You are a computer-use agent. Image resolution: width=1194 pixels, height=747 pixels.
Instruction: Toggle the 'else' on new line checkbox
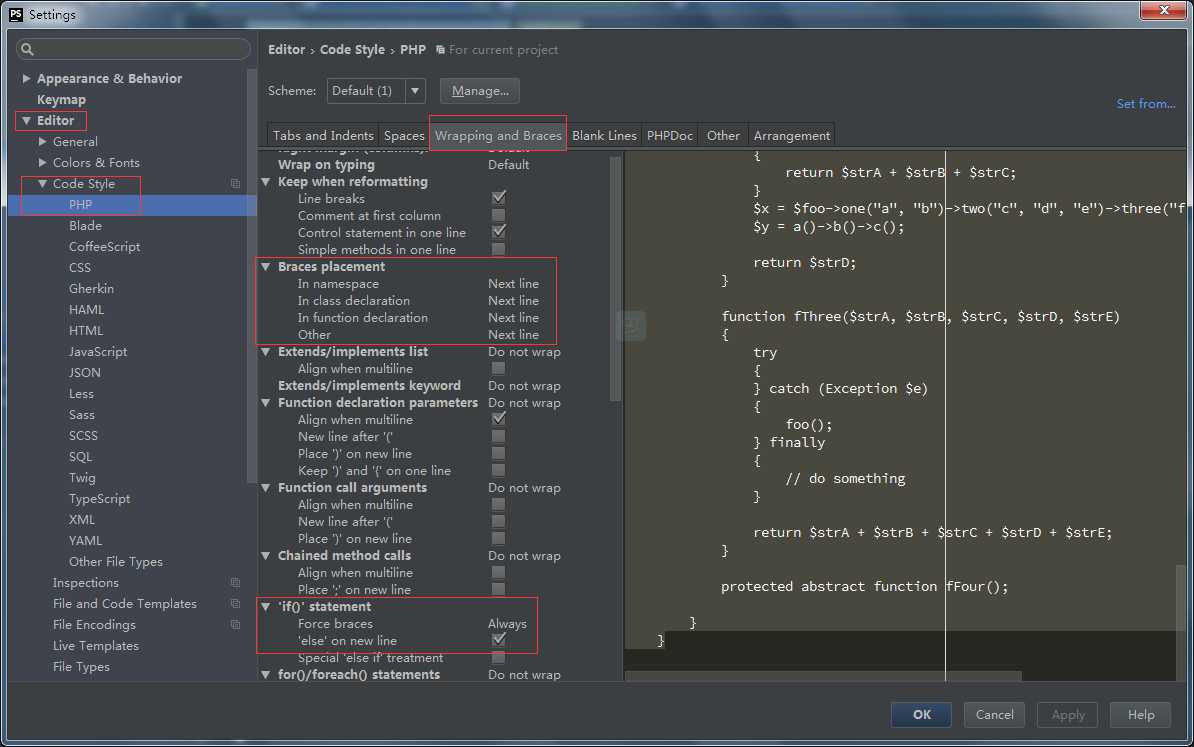tap(499, 640)
